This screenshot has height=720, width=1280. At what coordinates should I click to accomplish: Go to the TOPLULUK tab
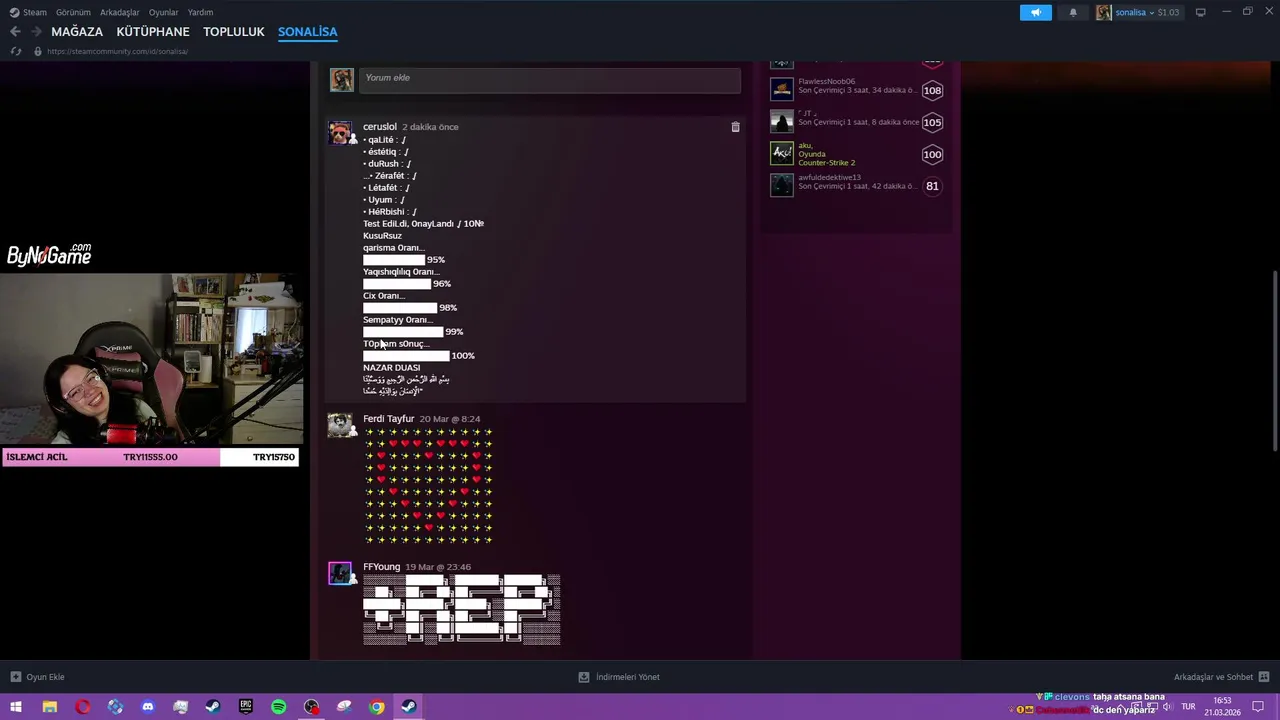tap(234, 32)
